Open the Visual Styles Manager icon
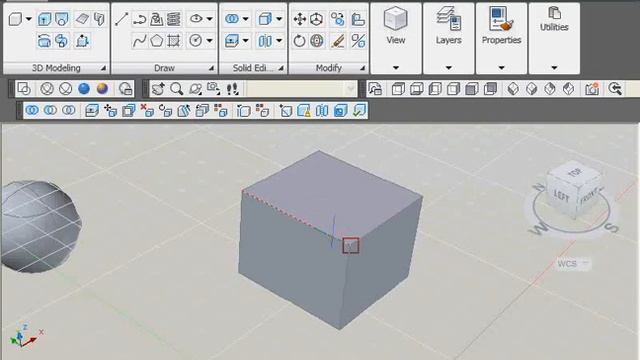This screenshot has width=640, height=360. tap(125, 89)
